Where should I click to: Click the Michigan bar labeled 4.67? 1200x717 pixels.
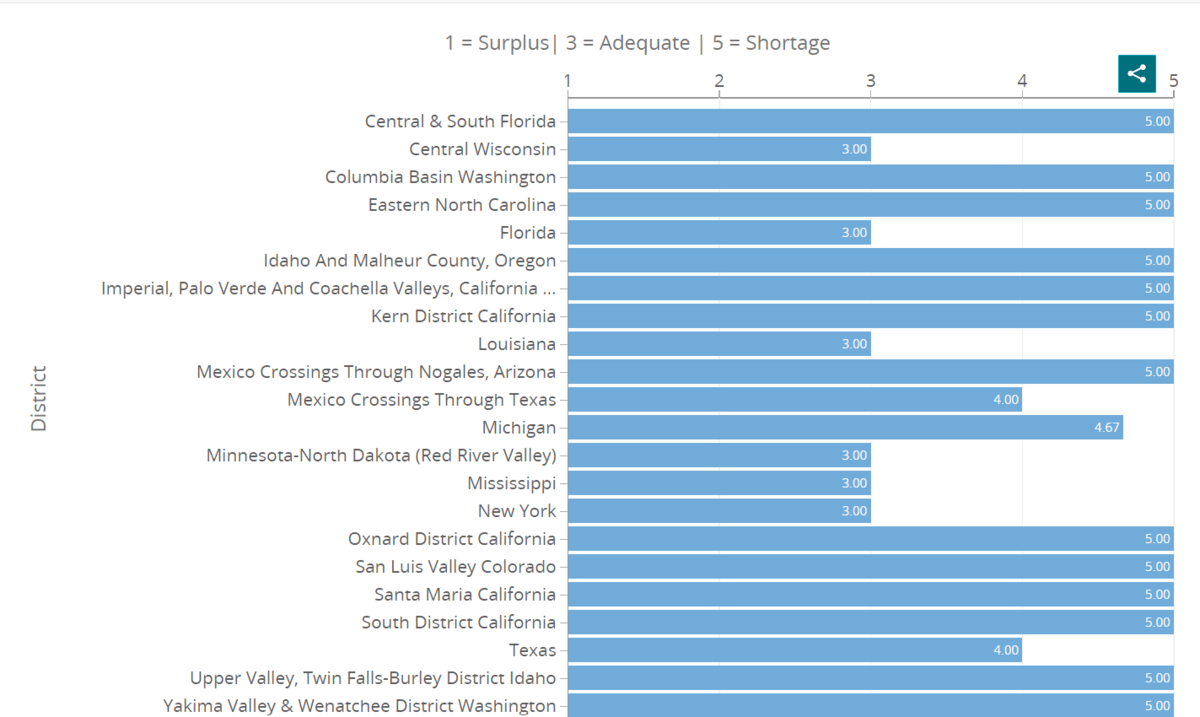point(845,427)
